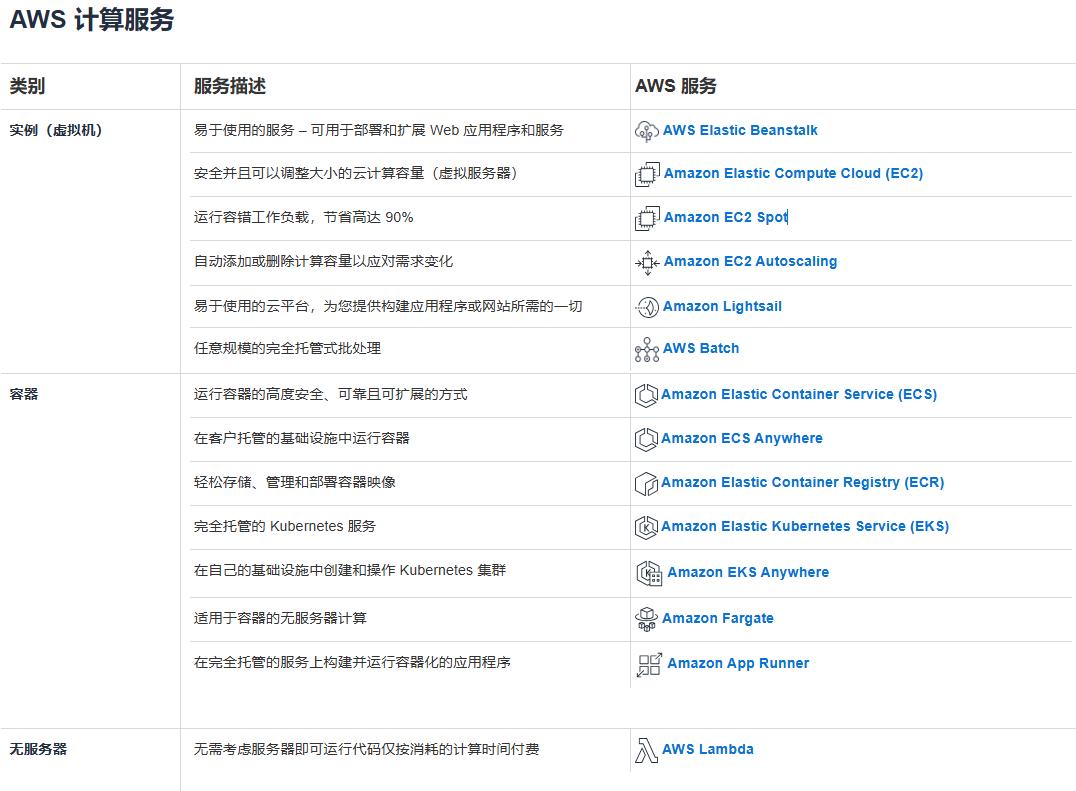Click the Amazon ECR service icon
This screenshot has width=1076, height=791.
click(646, 482)
